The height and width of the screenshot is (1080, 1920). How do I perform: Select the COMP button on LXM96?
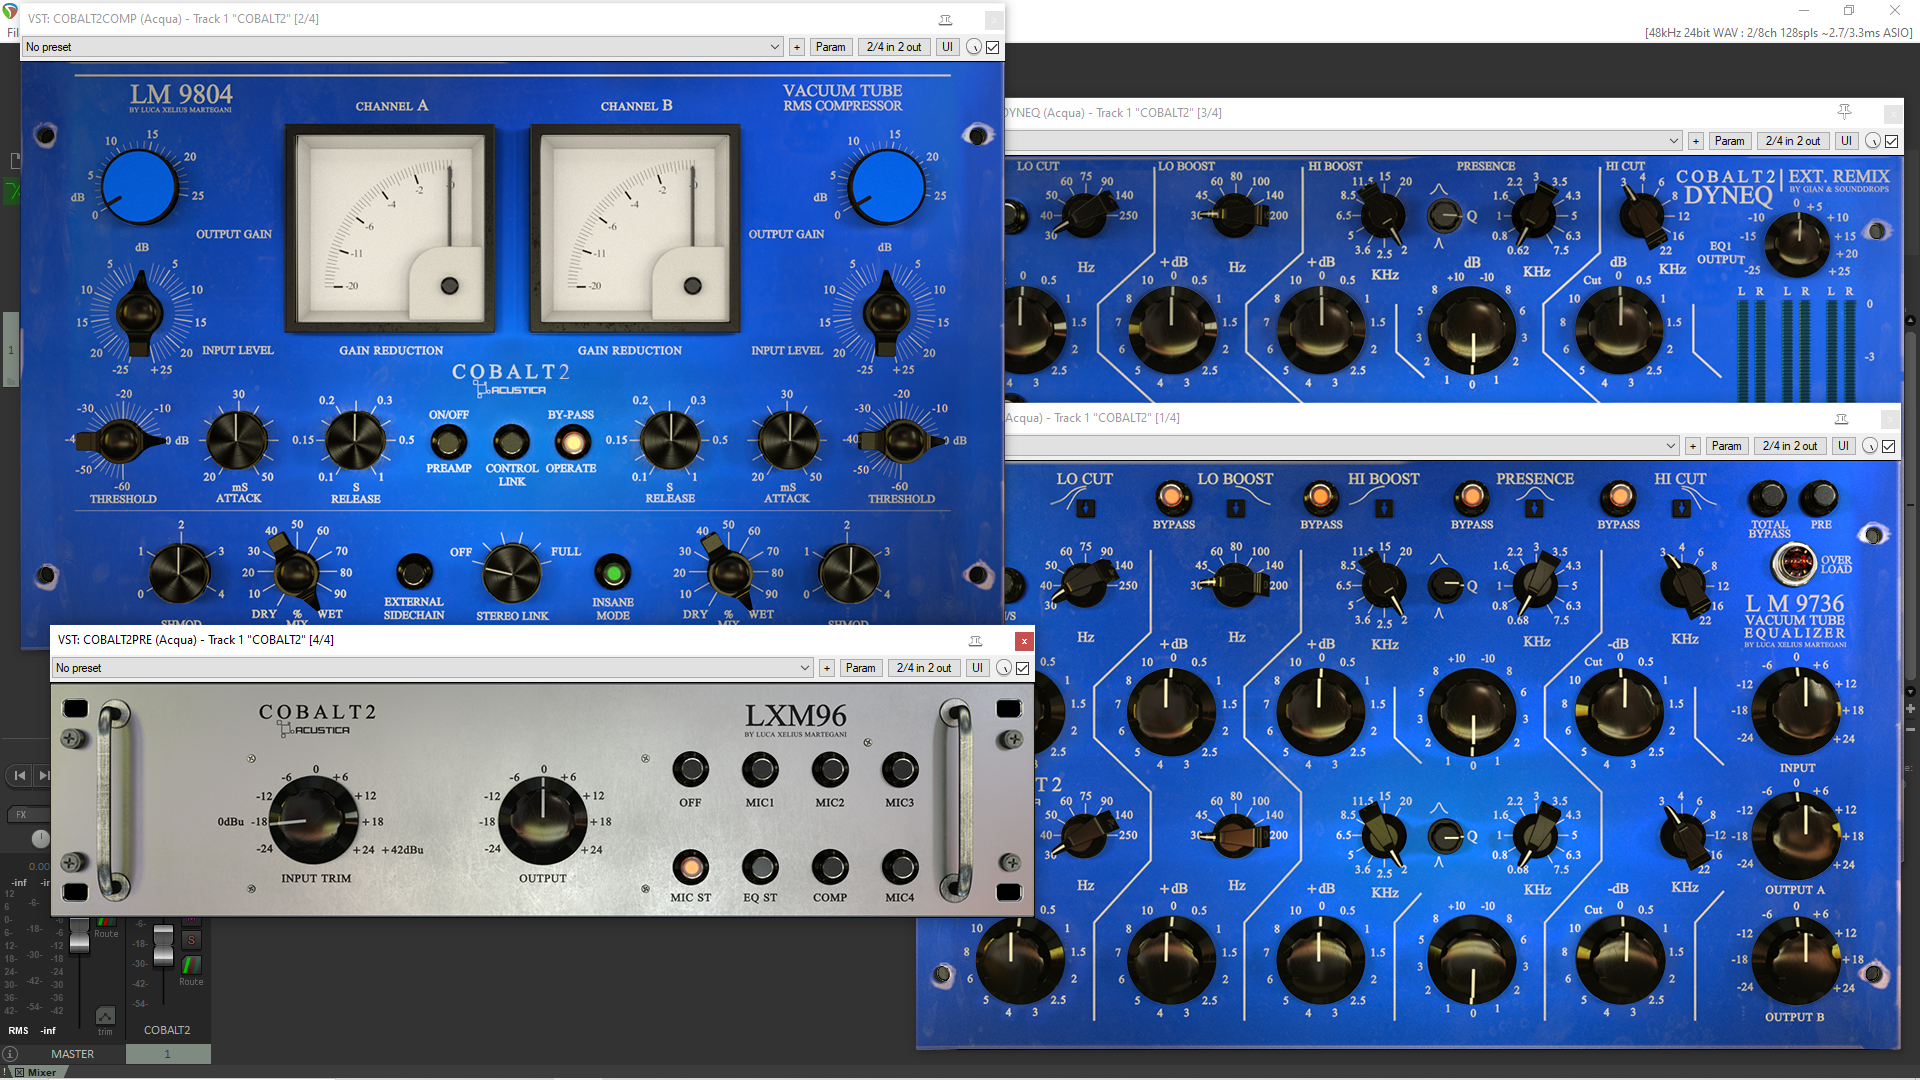pos(830,866)
